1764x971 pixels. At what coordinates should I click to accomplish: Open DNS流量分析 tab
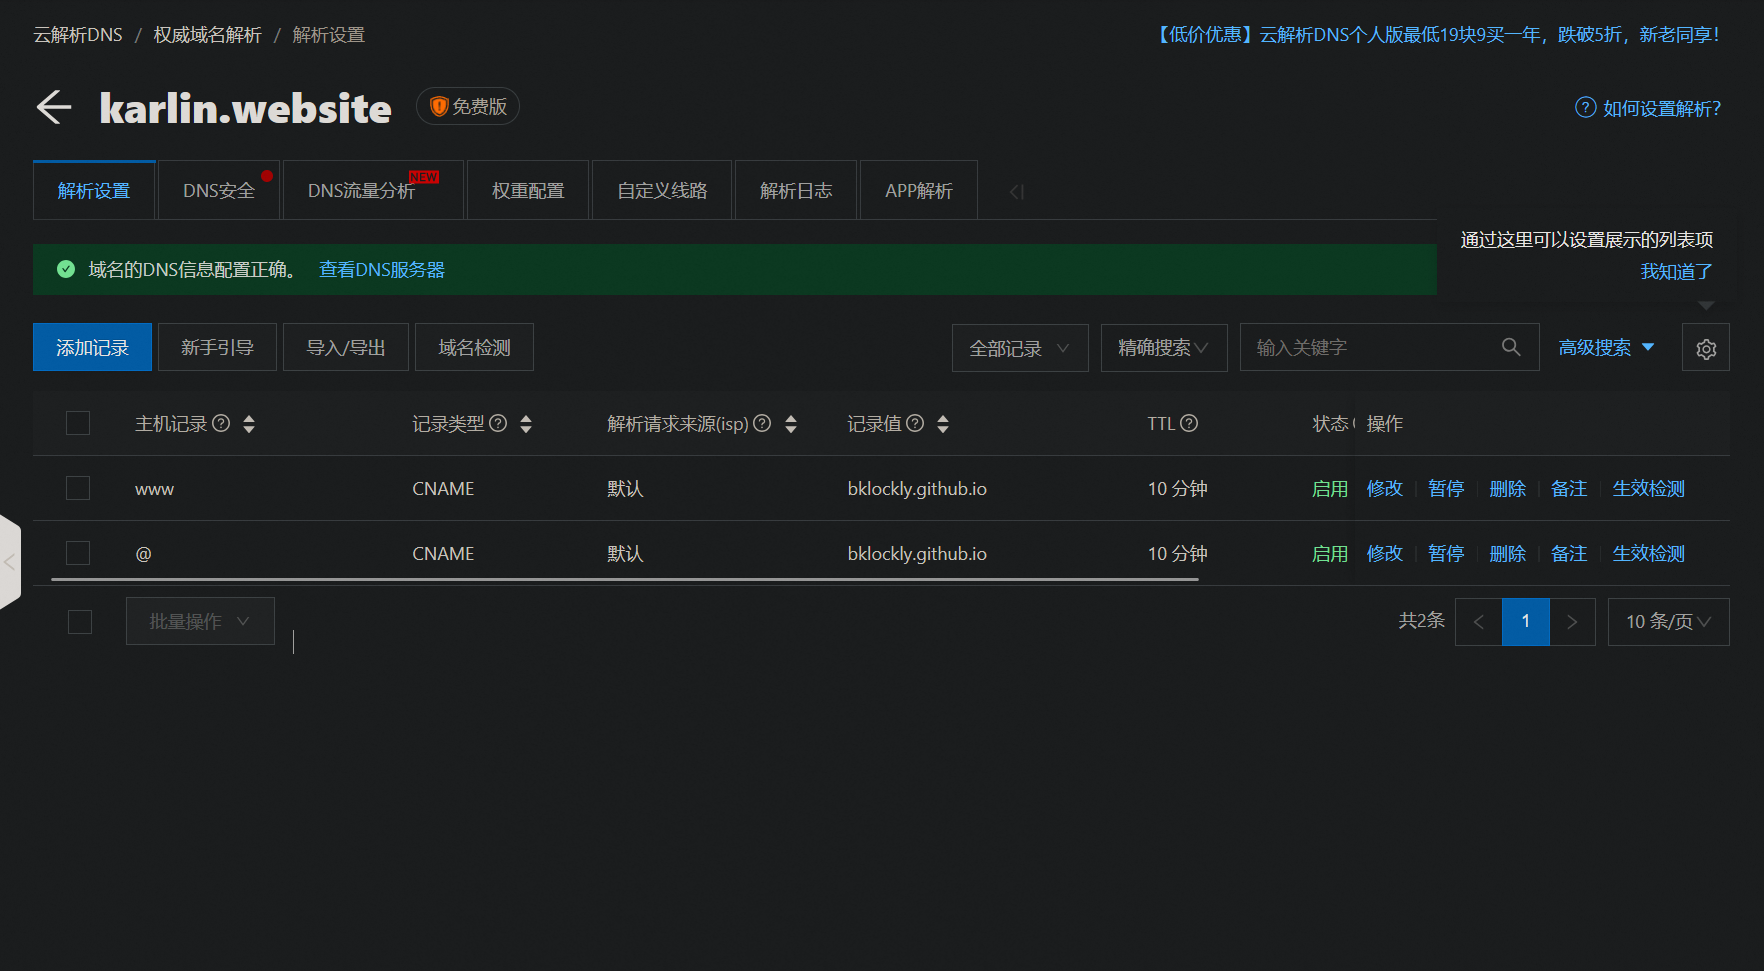click(x=373, y=190)
